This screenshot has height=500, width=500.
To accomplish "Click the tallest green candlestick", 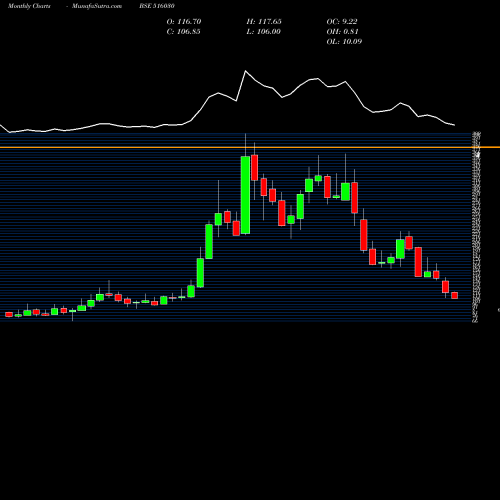I will tap(246, 195).
